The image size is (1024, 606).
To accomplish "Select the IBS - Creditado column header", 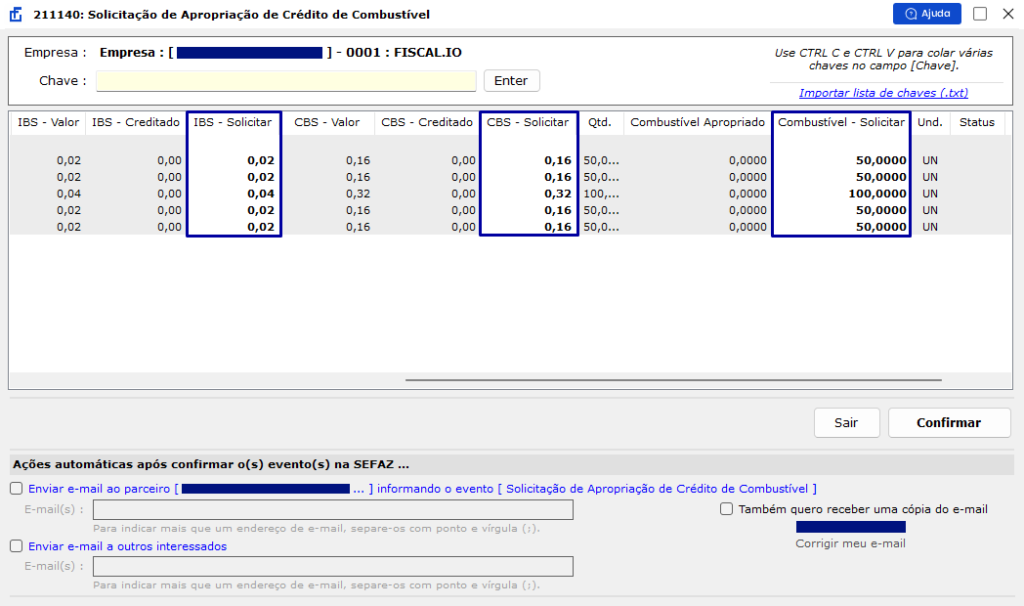I will pos(136,122).
